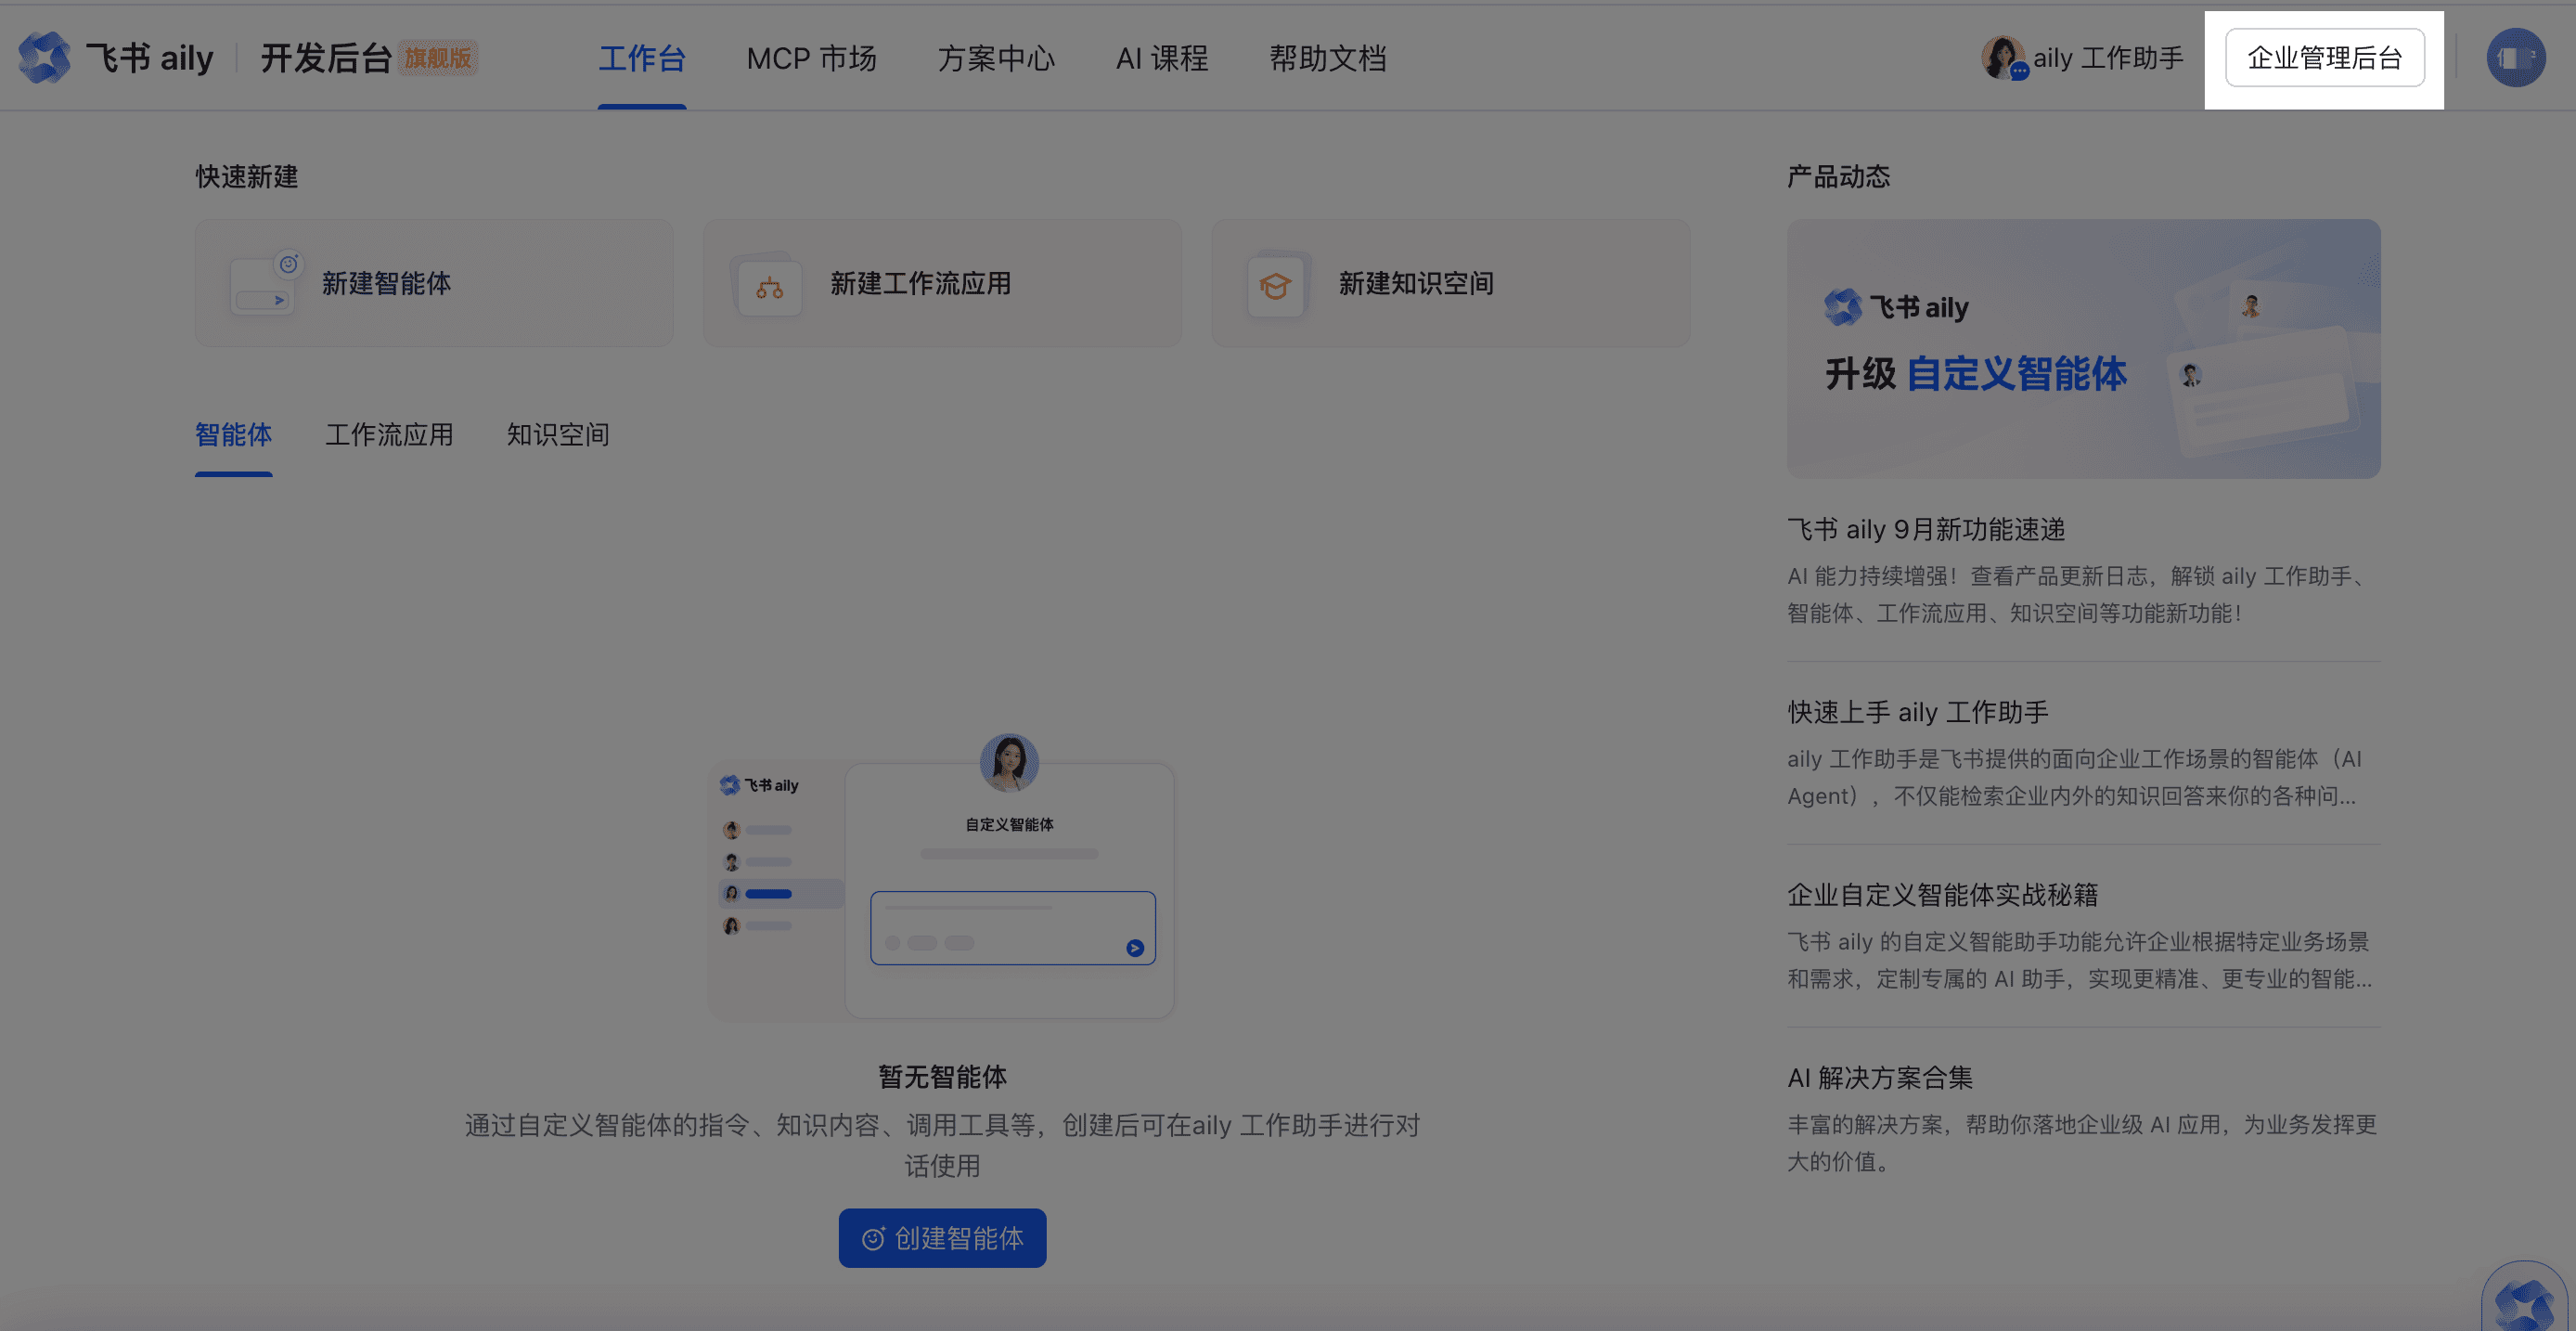Click the Feishu aily logo icon
The image size is (2576, 1331).
click(45, 57)
